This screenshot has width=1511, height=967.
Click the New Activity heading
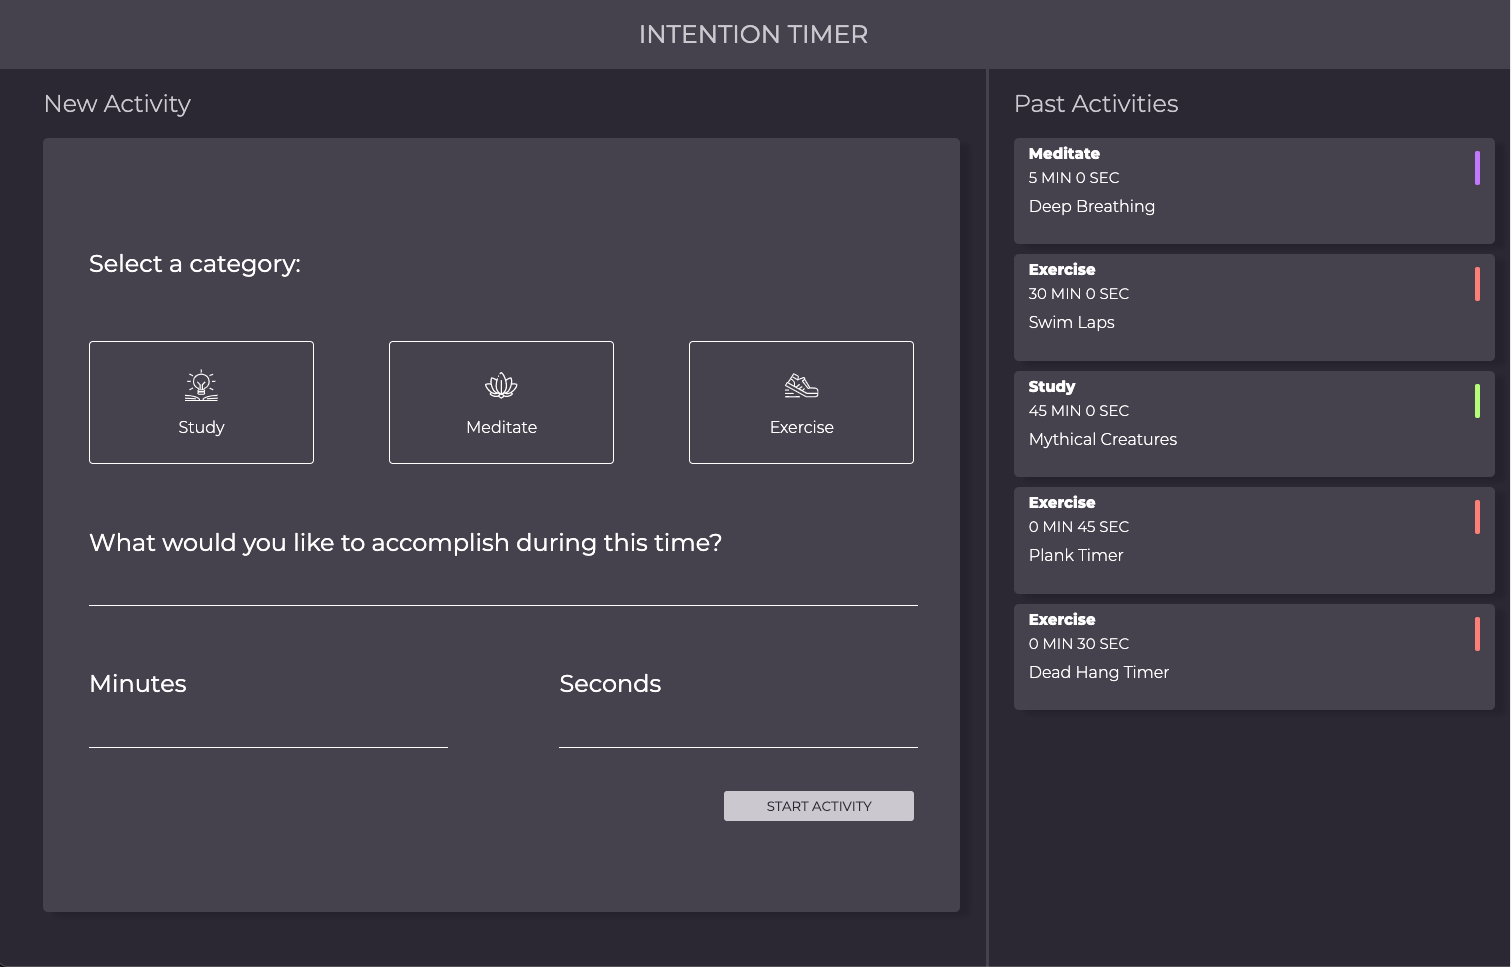(117, 104)
